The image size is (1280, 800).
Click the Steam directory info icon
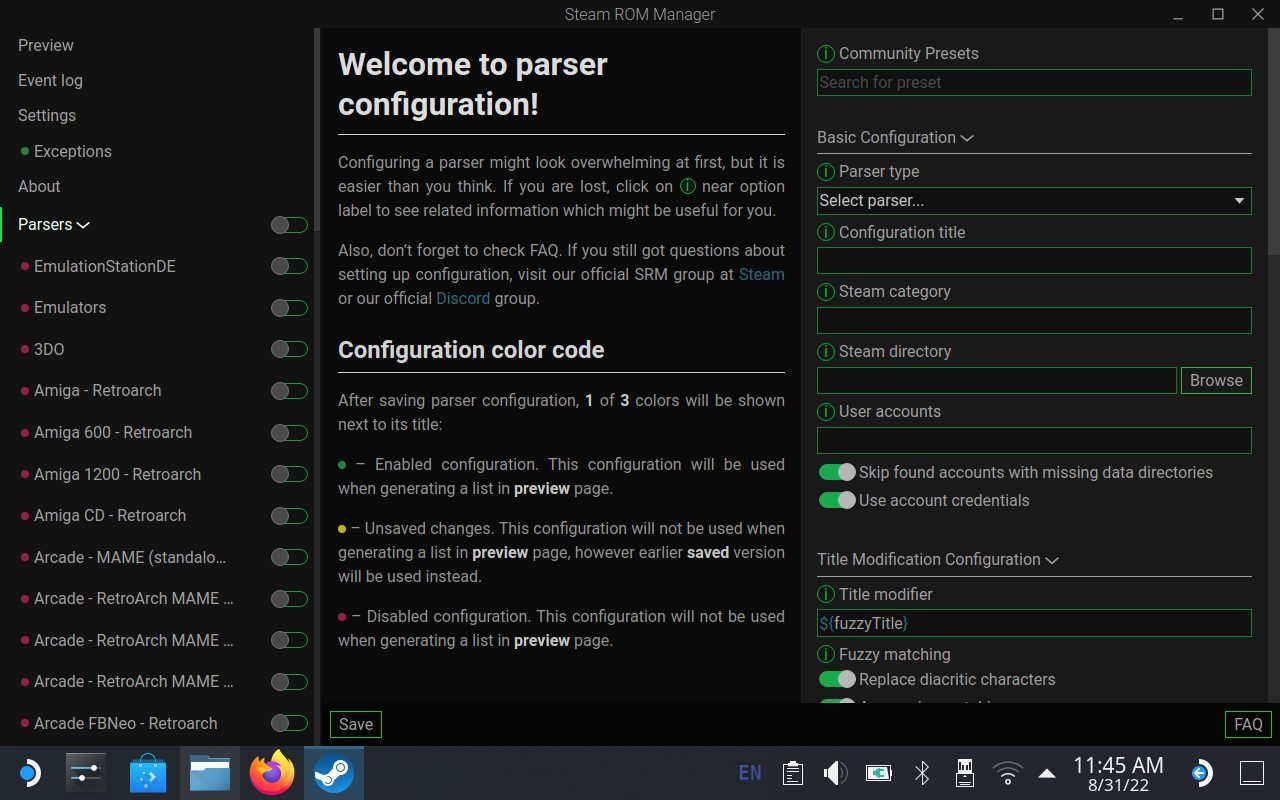825,351
